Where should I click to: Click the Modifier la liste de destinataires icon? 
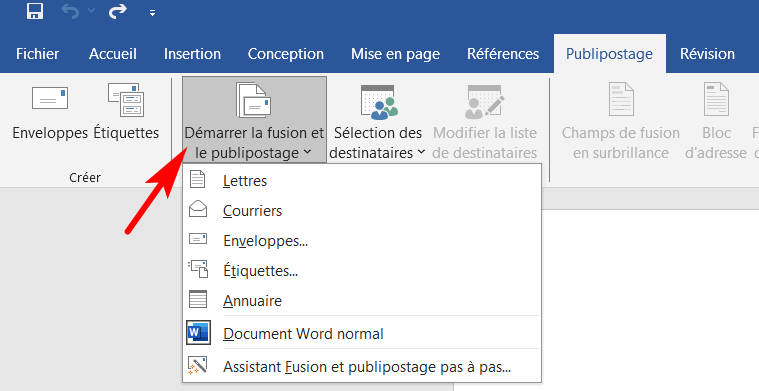coord(485,102)
